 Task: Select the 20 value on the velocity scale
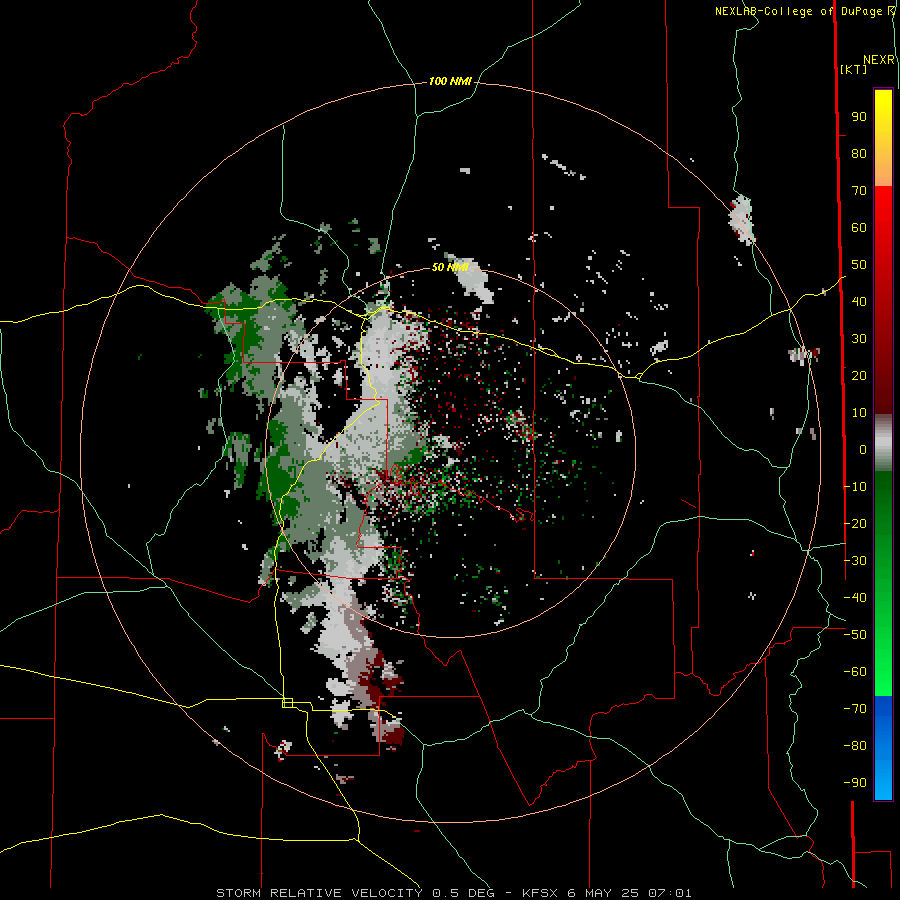click(x=859, y=376)
